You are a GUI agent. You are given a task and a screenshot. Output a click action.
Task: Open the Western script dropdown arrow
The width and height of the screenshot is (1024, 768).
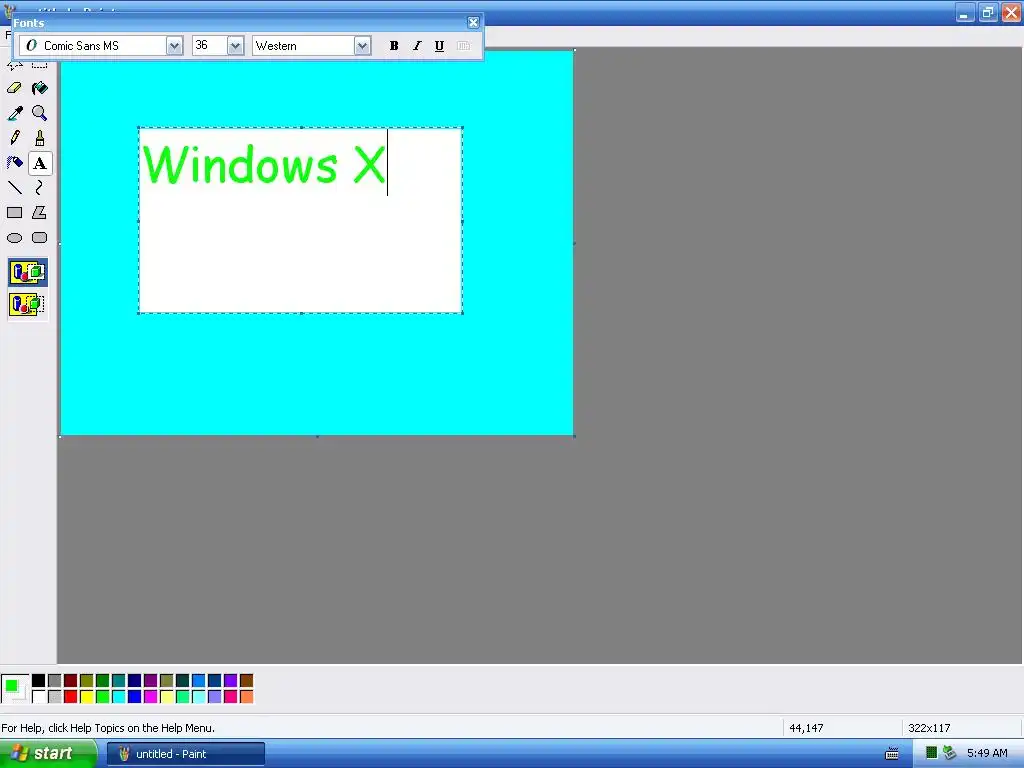coord(362,46)
